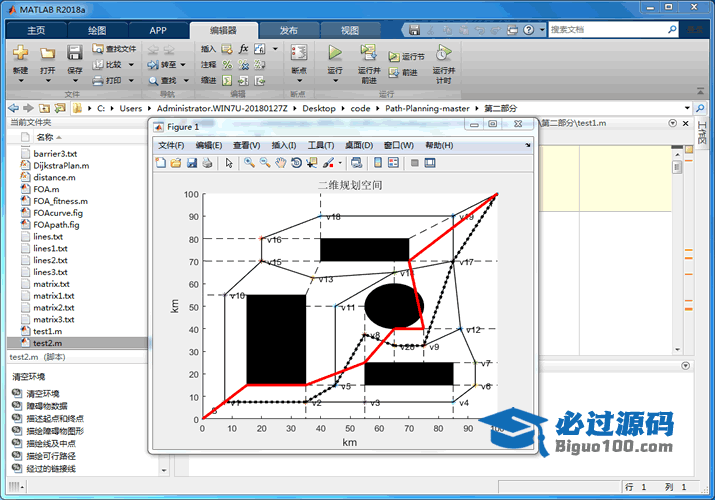Toggle the Zoom Out tool in Figure 1

pos(265,163)
